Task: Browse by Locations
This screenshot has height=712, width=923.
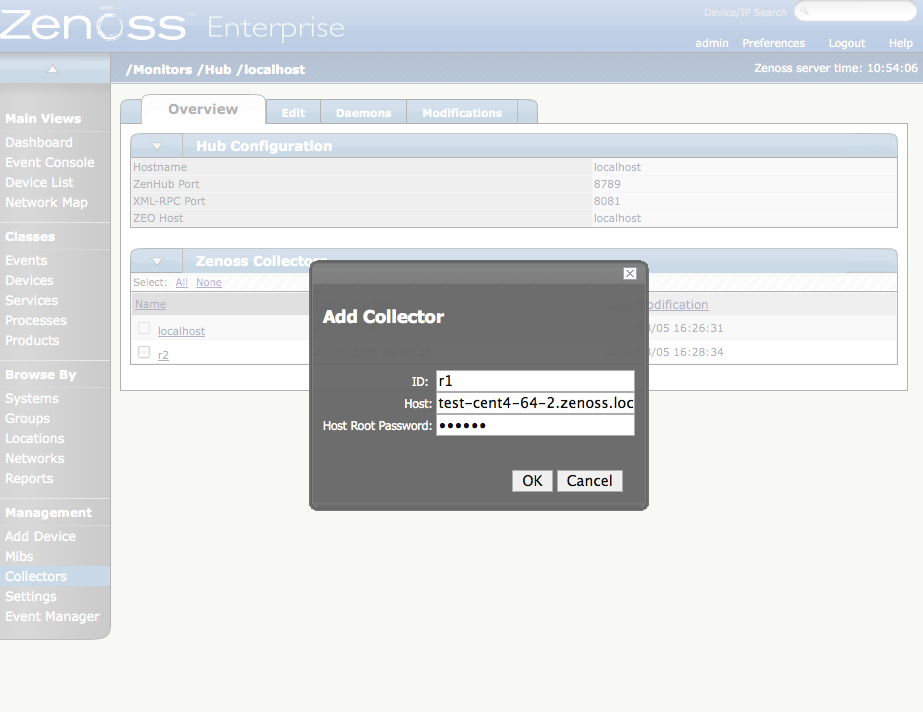Action: pyautogui.click(x=35, y=438)
